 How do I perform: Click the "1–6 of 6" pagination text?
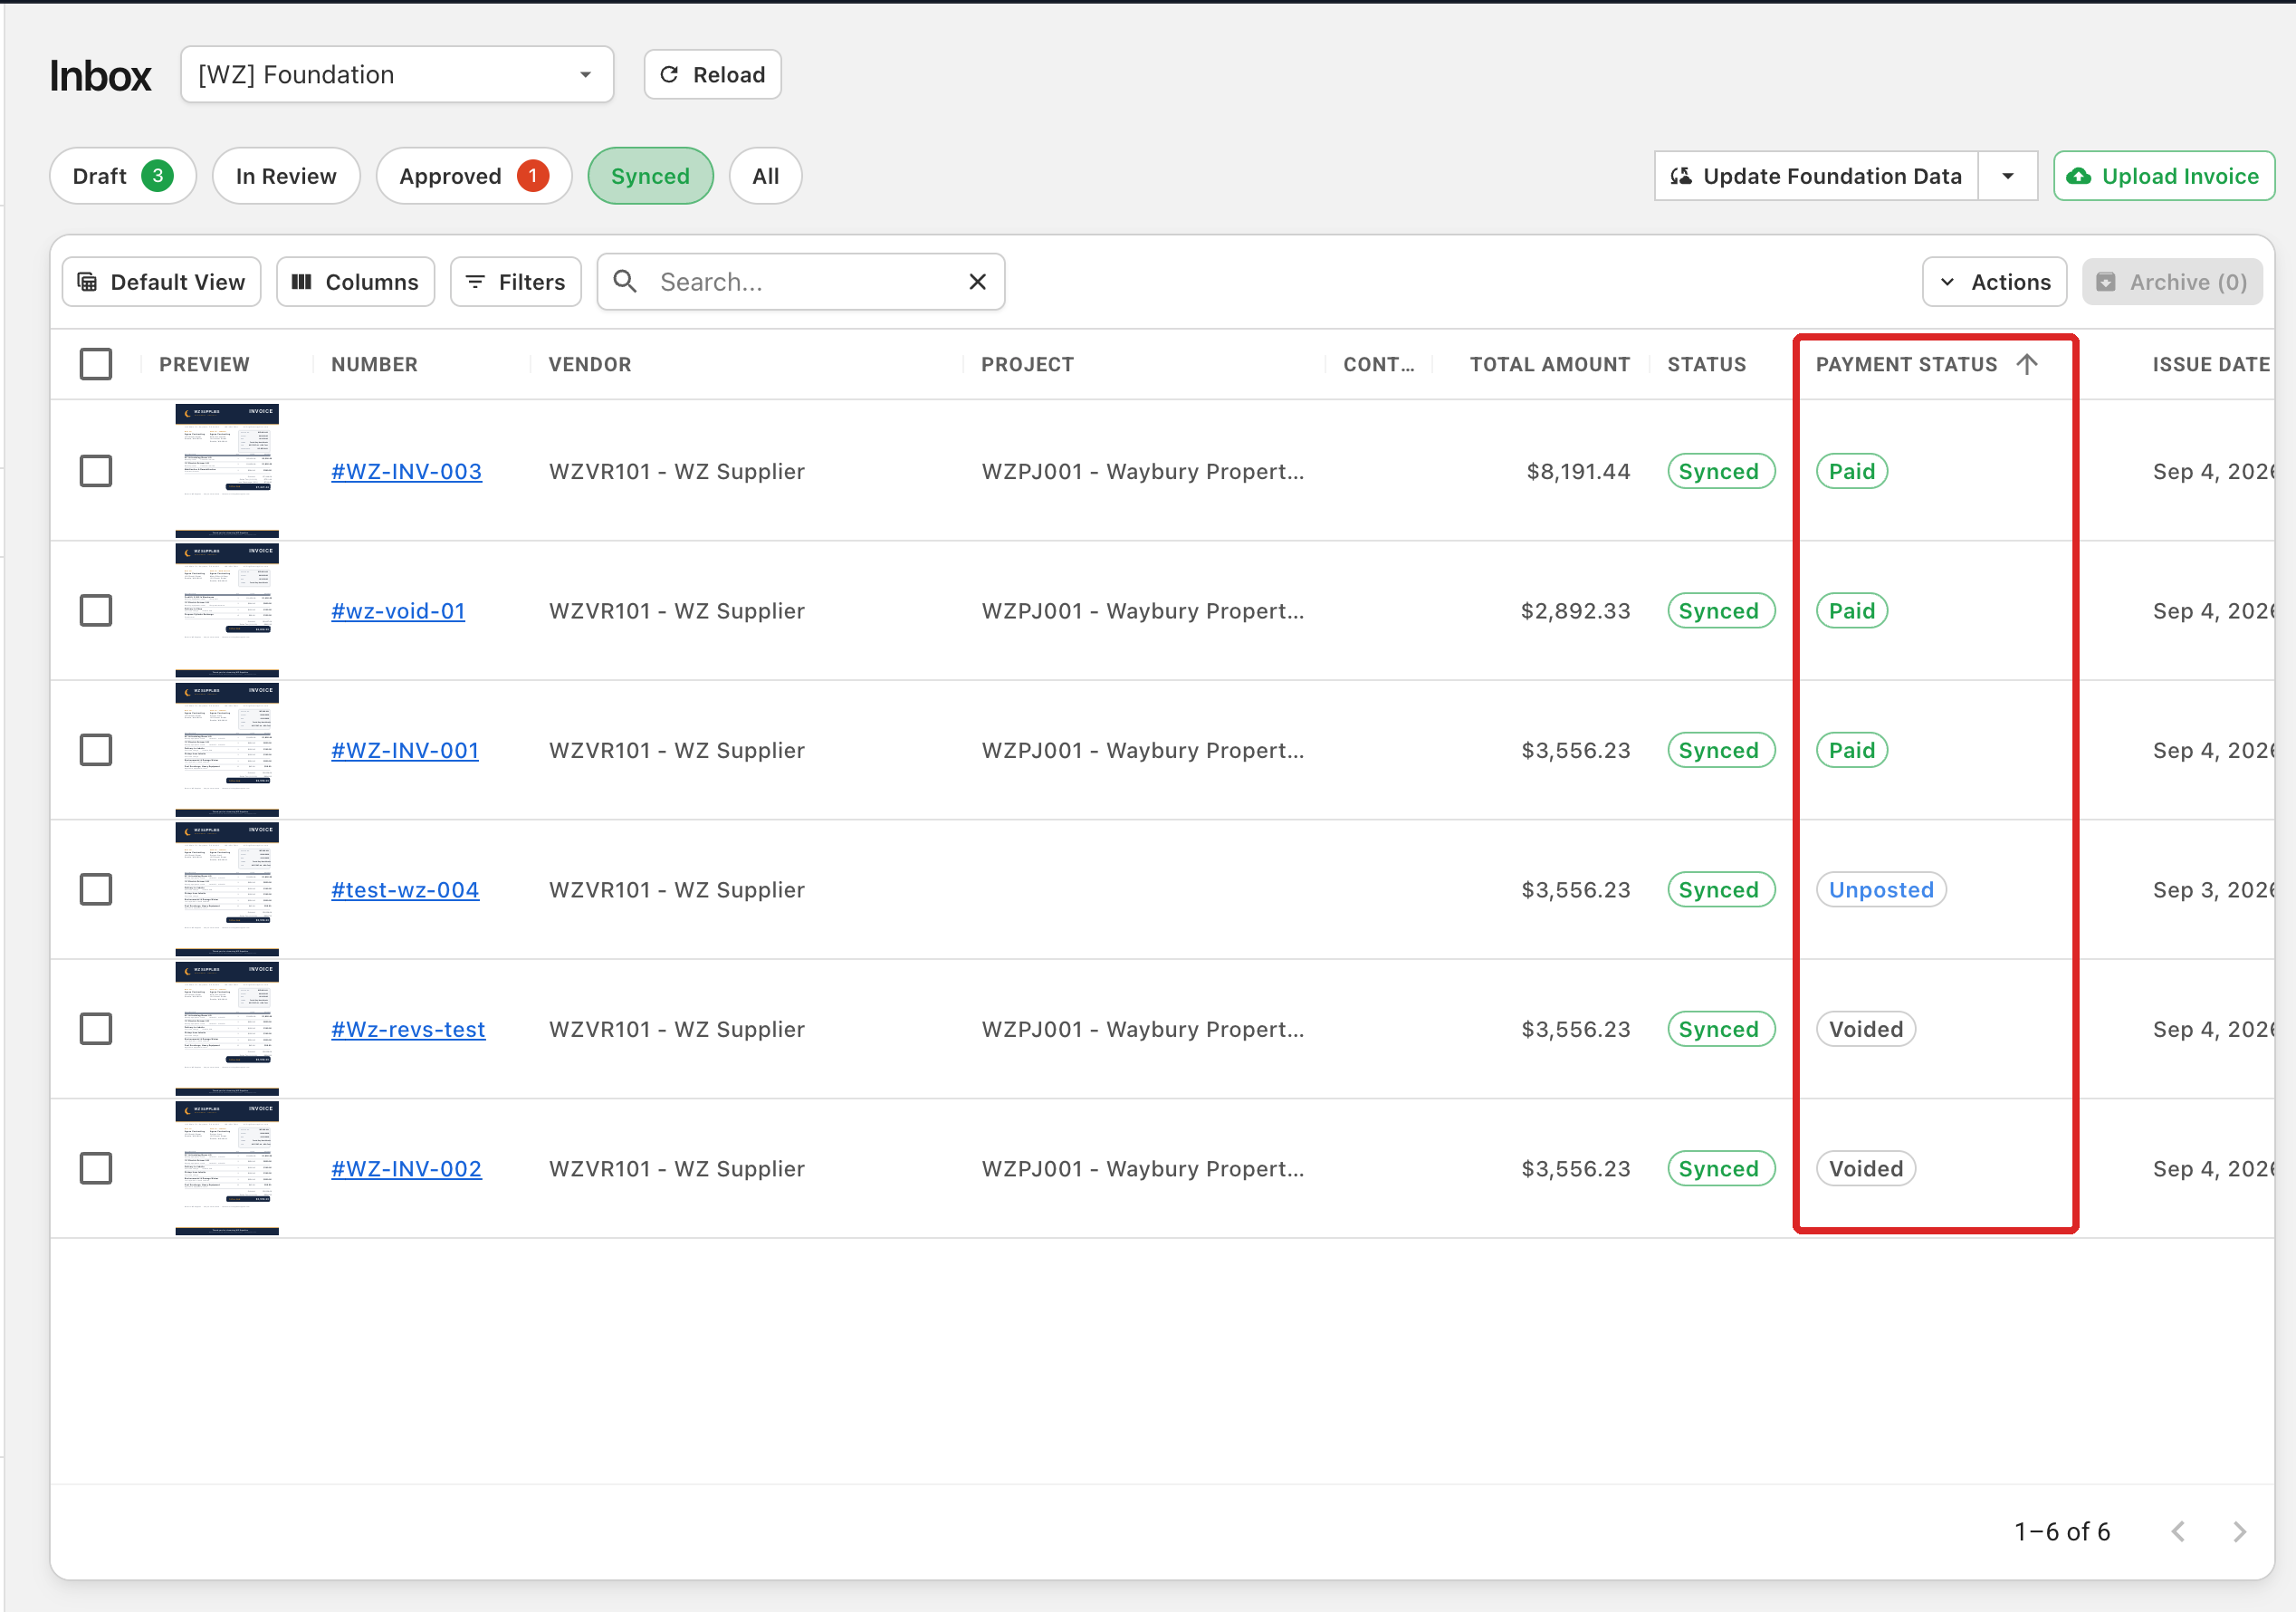tap(2062, 1531)
